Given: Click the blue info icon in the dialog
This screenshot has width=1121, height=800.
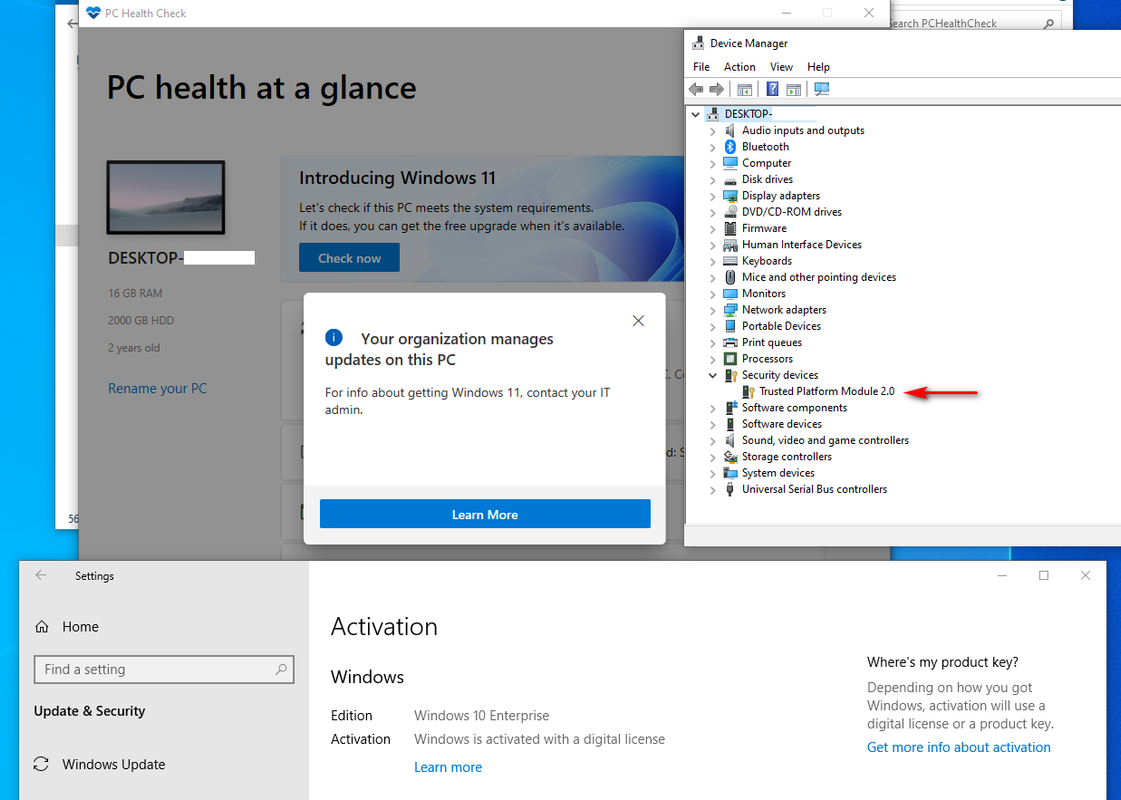Looking at the screenshot, I should pos(334,337).
